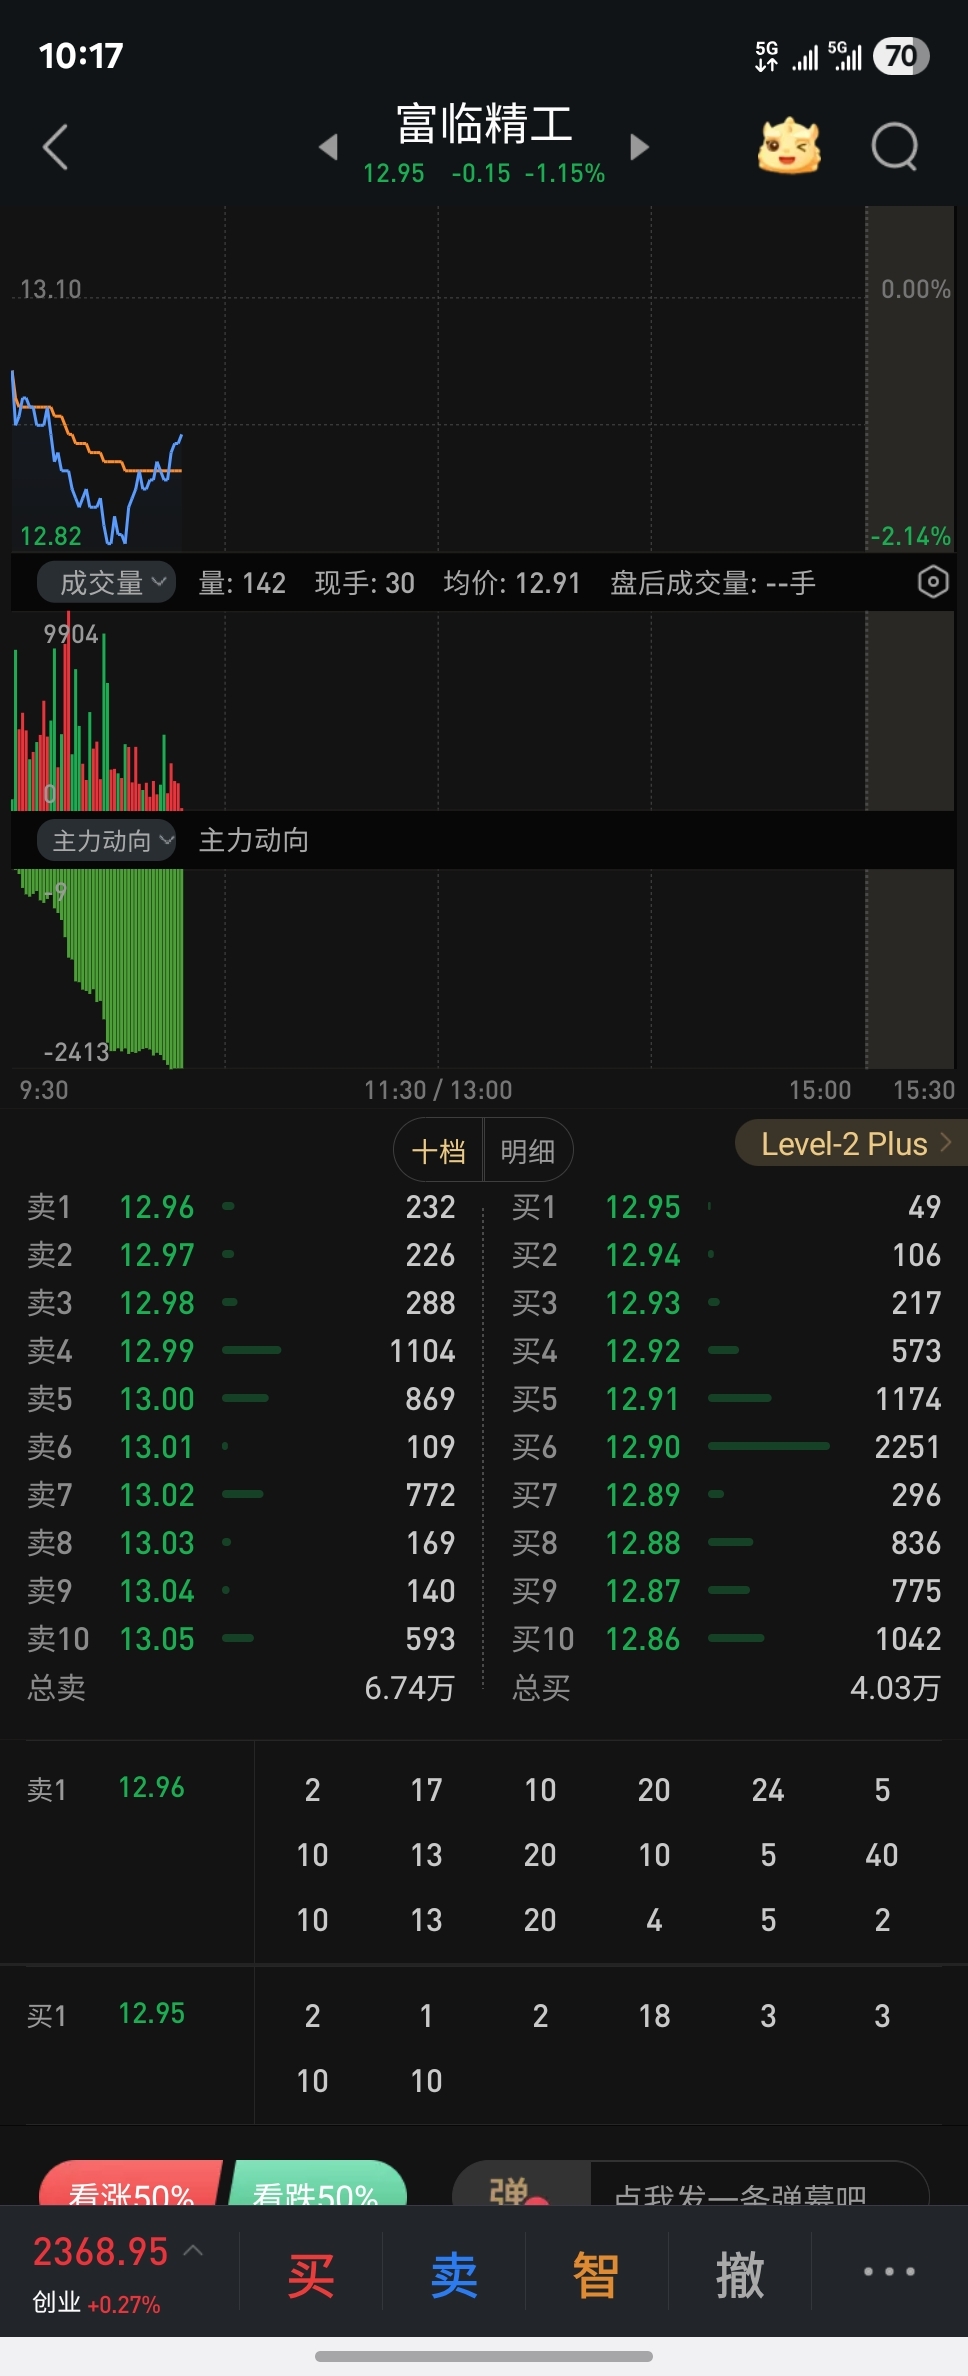Image resolution: width=968 pixels, height=2376 pixels.
Task: Select the 卖6 price 13.01 row
Action: 241,1447
